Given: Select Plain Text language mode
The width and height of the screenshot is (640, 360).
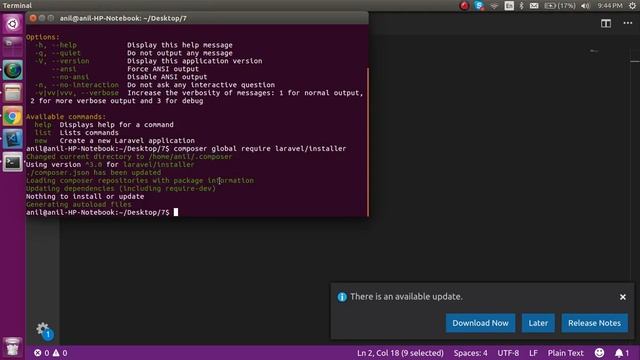Looking at the screenshot, I should pyautogui.click(x=566, y=353).
